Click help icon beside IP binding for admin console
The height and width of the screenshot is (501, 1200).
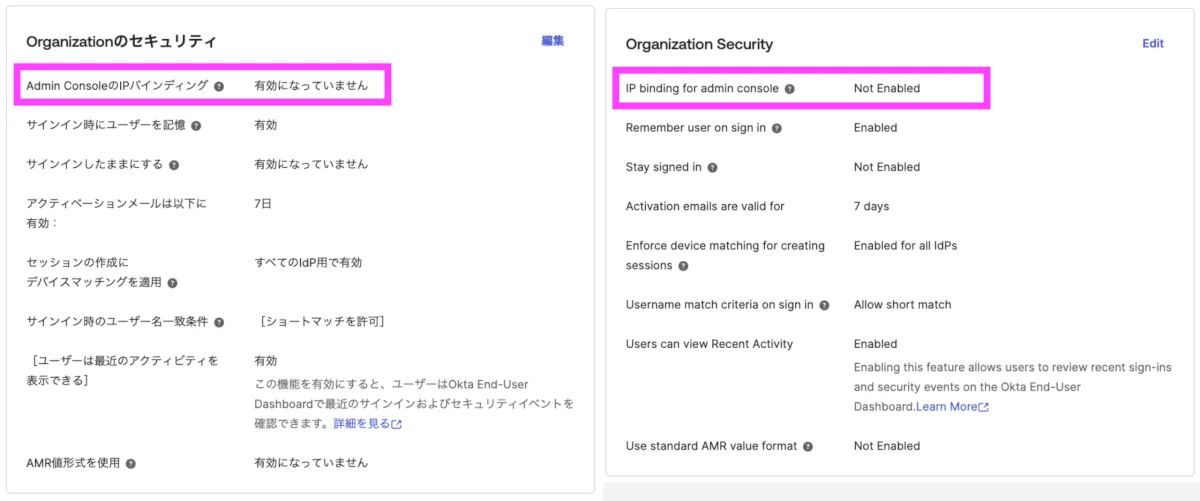coord(790,89)
